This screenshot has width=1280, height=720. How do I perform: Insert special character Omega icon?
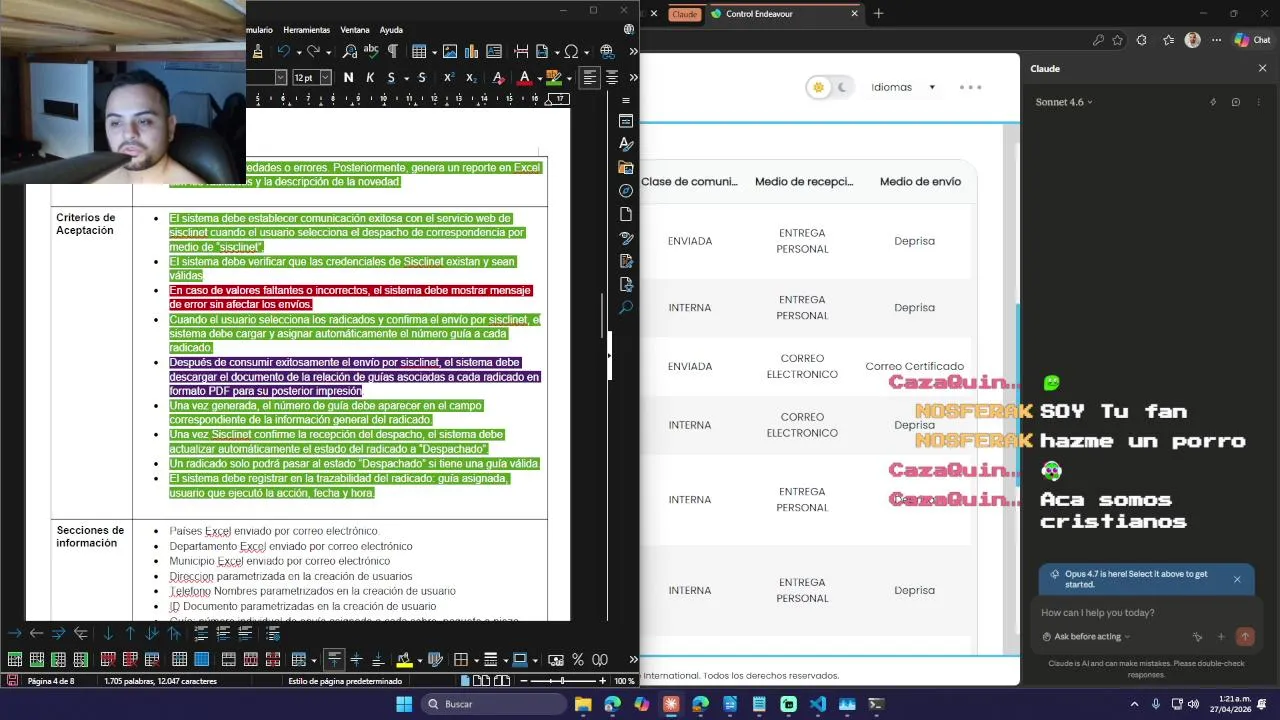tap(571, 52)
